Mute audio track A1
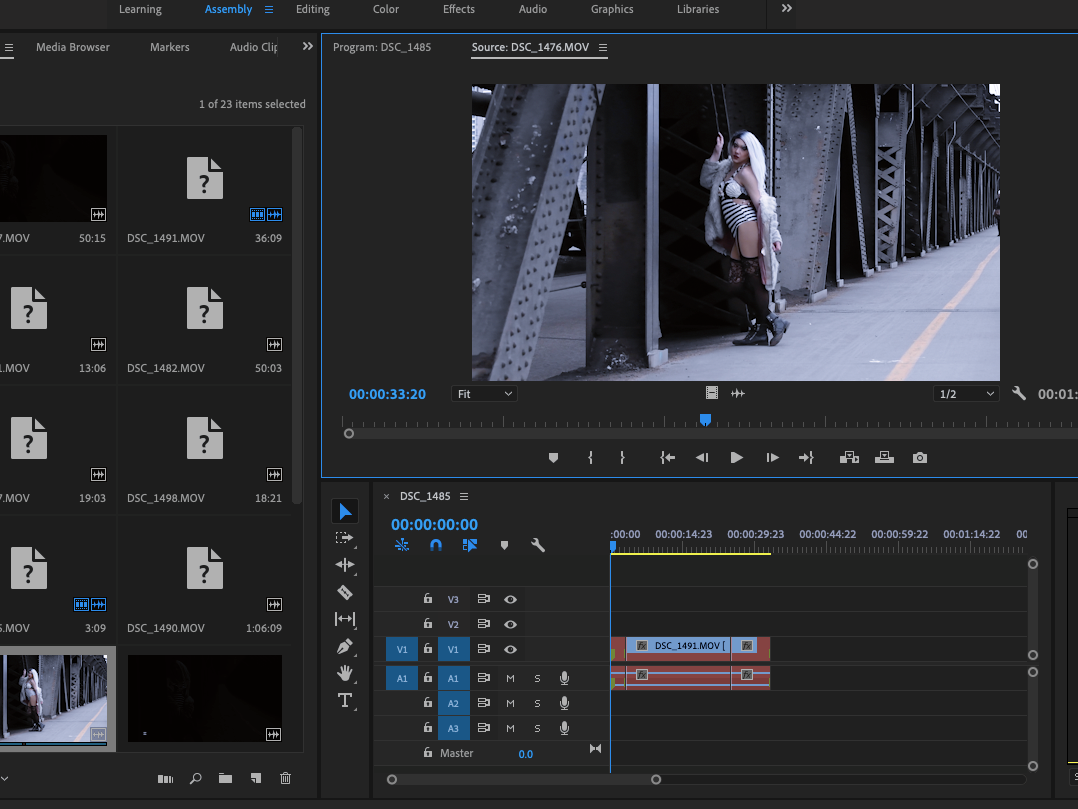Image resolution: width=1078 pixels, height=809 pixels. click(x=510, y=678)
